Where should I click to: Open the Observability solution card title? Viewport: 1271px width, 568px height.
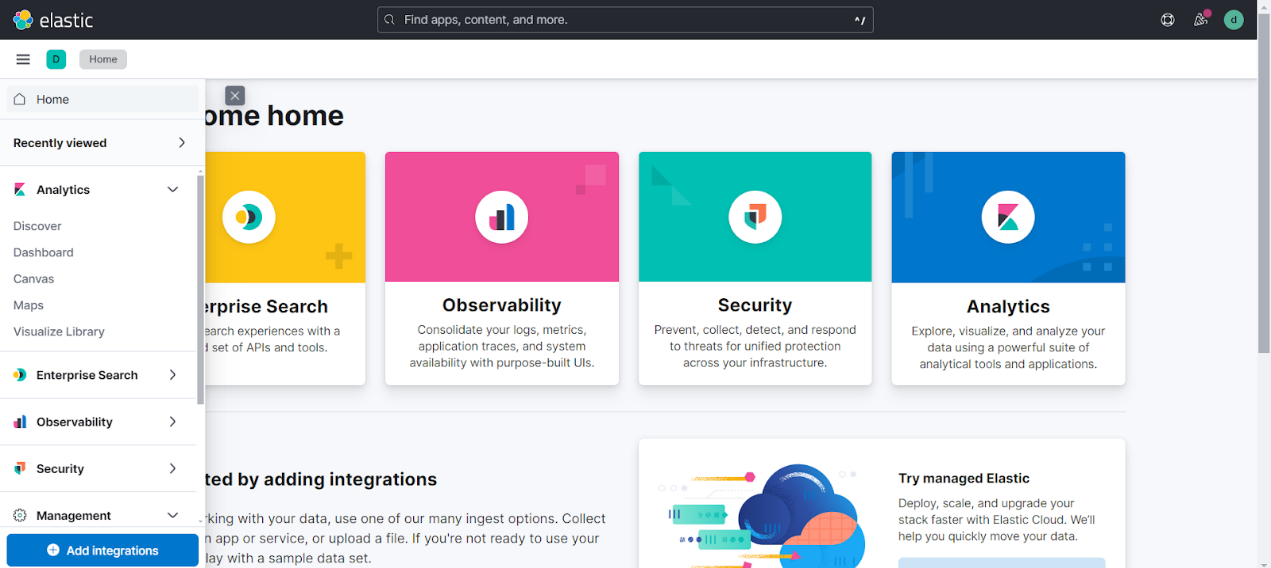[502, 305]
